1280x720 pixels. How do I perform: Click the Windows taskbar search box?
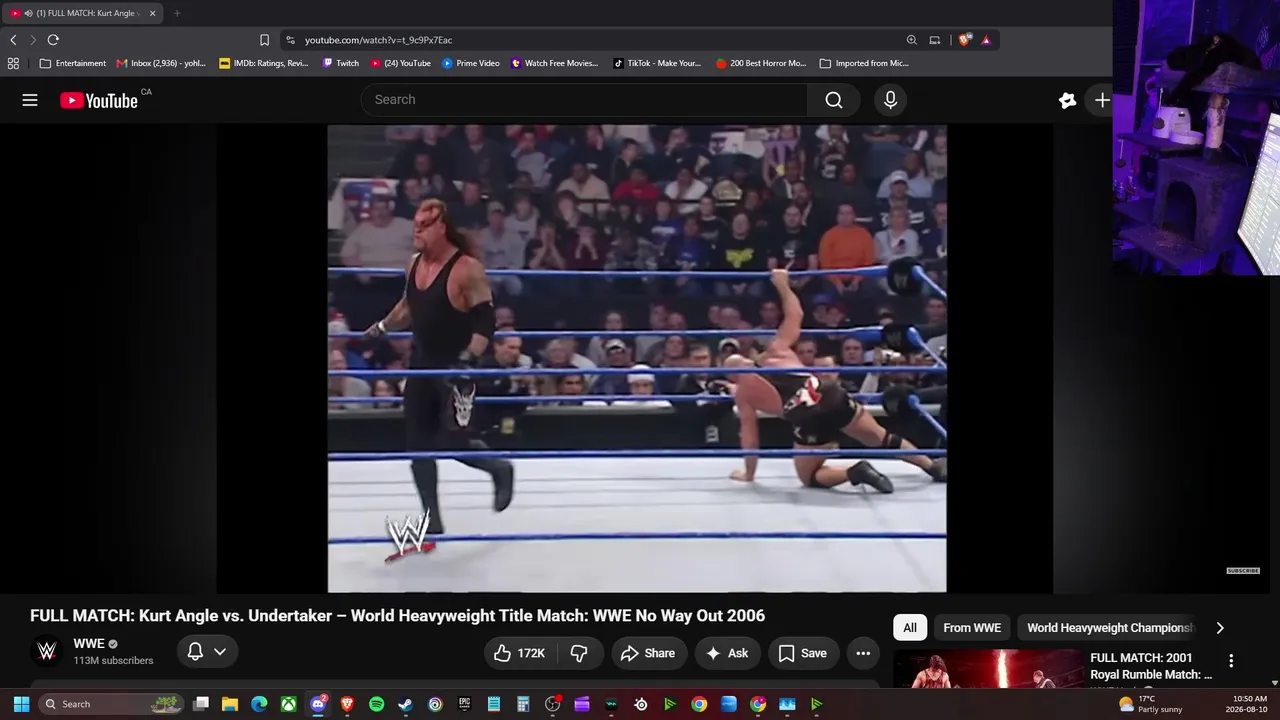click(111, 704)
